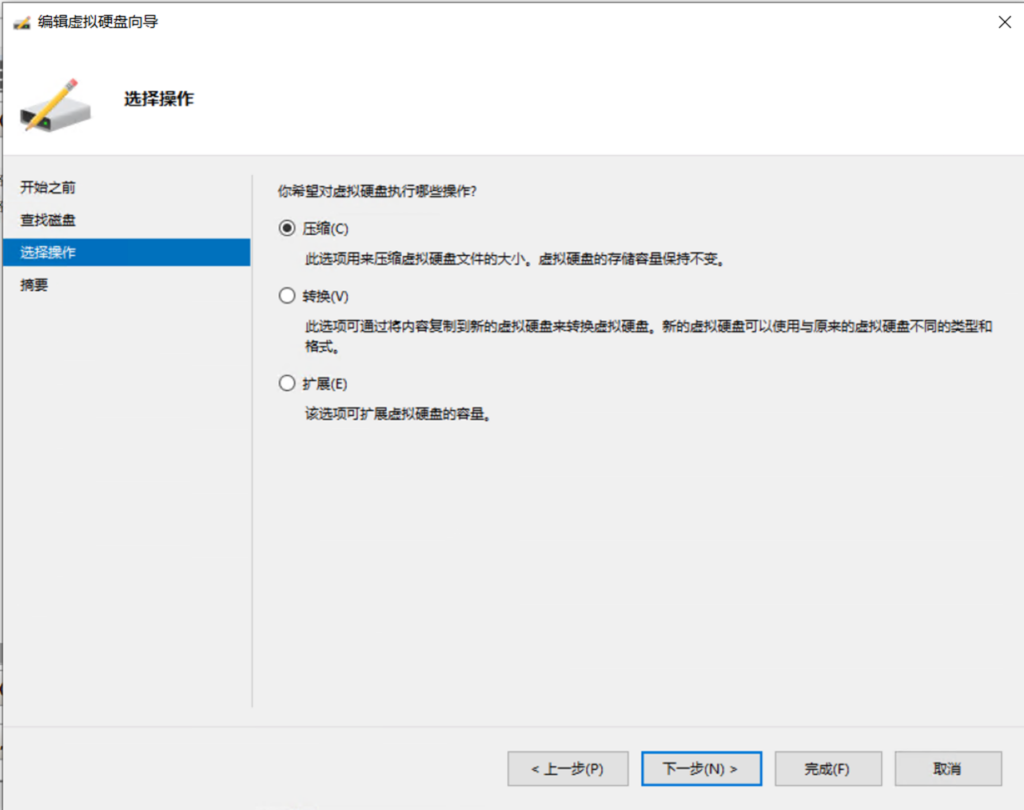
Task: Click the large disk-and-pencil wizard icon
Action: 56,106
